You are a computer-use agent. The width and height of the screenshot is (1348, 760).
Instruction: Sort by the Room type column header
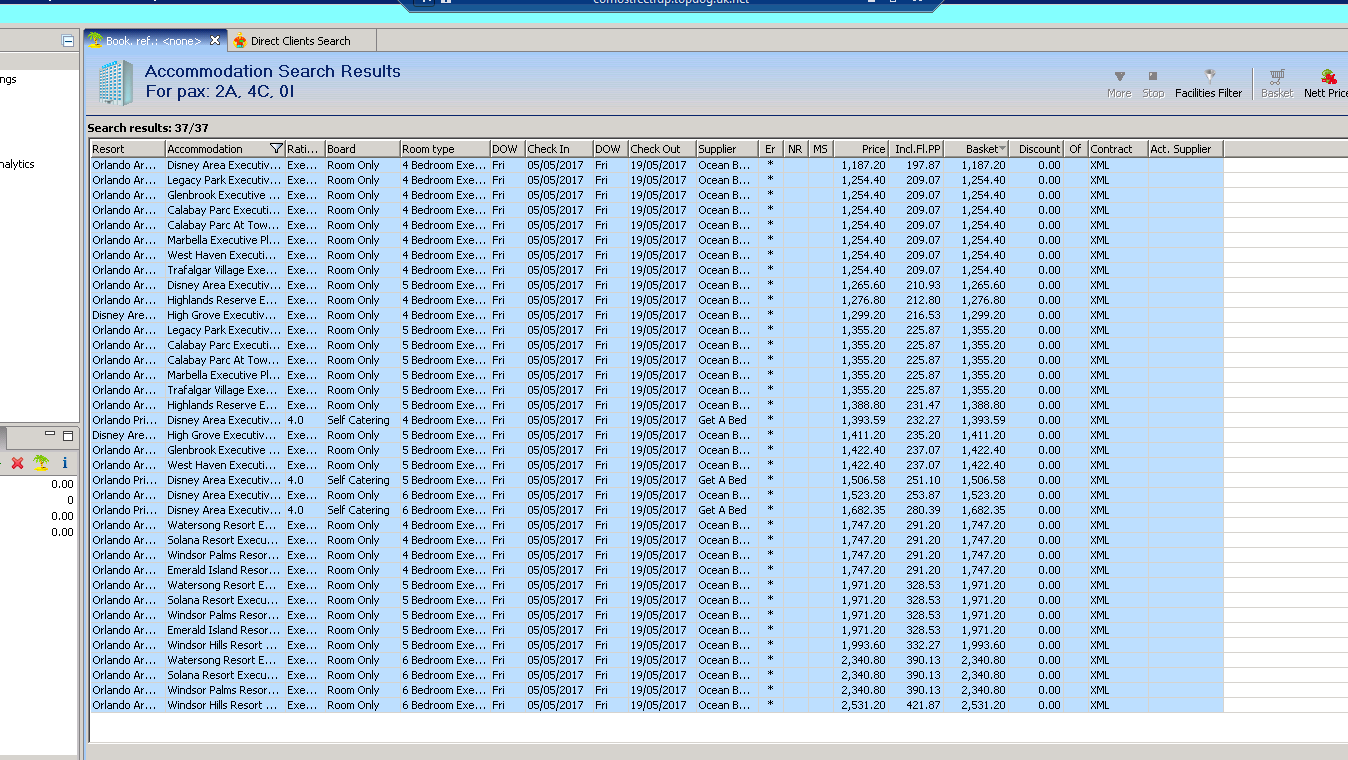point(445,149)
